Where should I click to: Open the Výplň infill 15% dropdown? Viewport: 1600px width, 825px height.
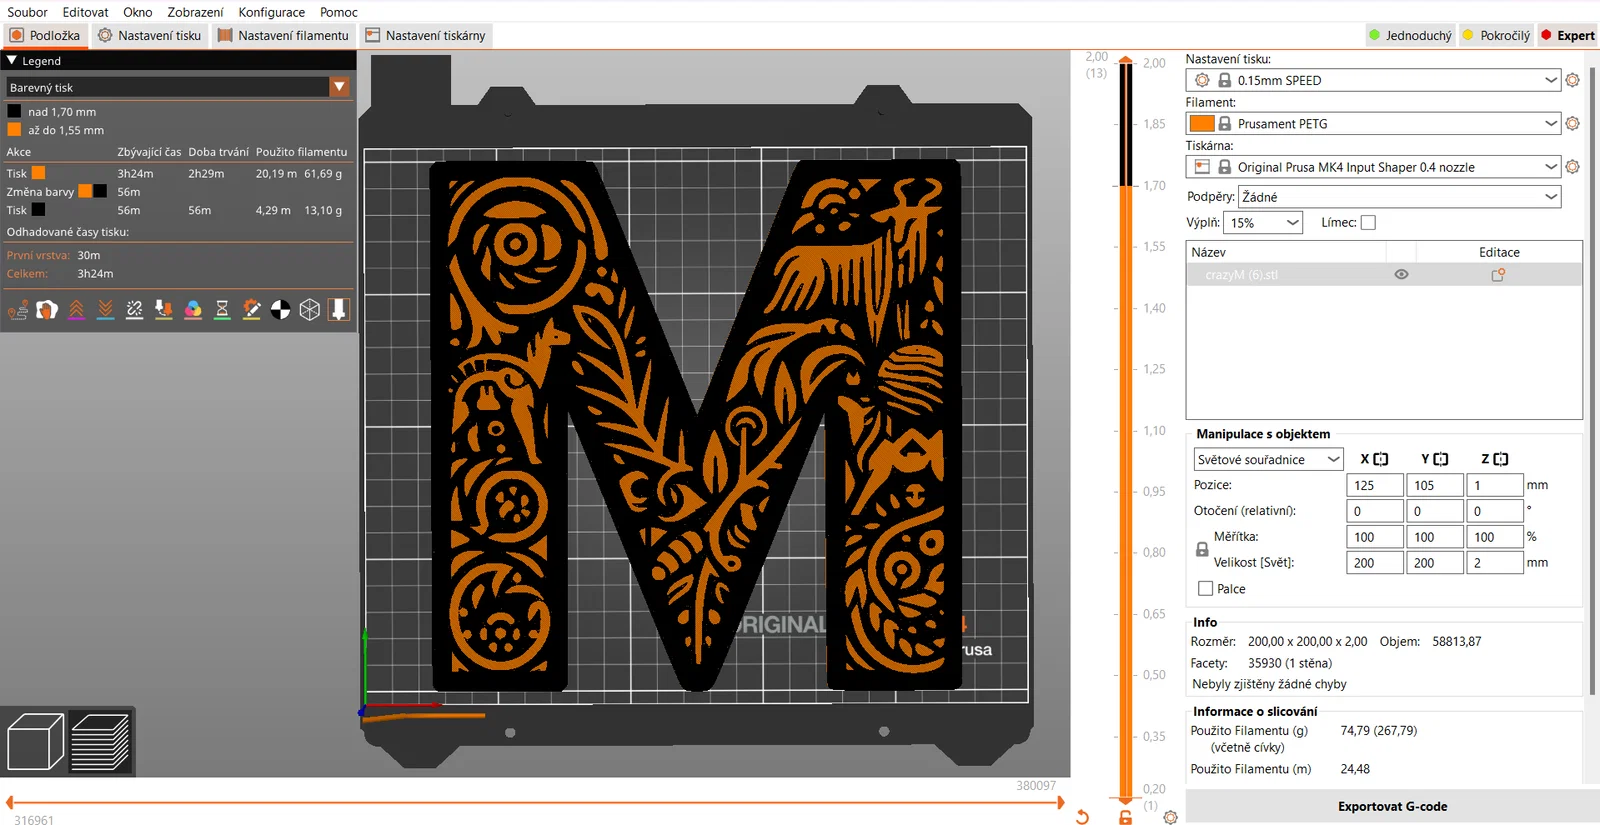tap(1264, 223)
